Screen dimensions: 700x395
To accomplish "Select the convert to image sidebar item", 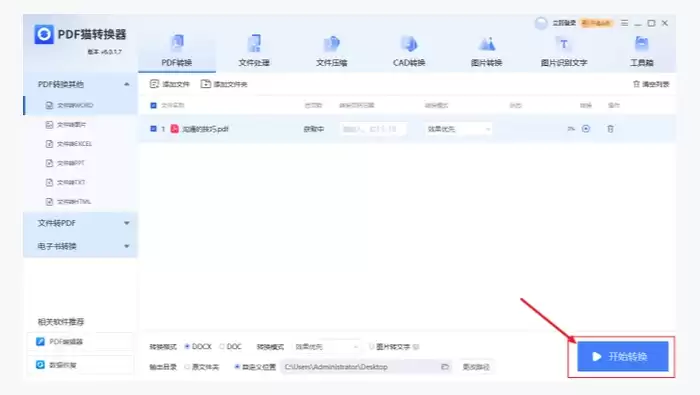I will tap(80, 125).
